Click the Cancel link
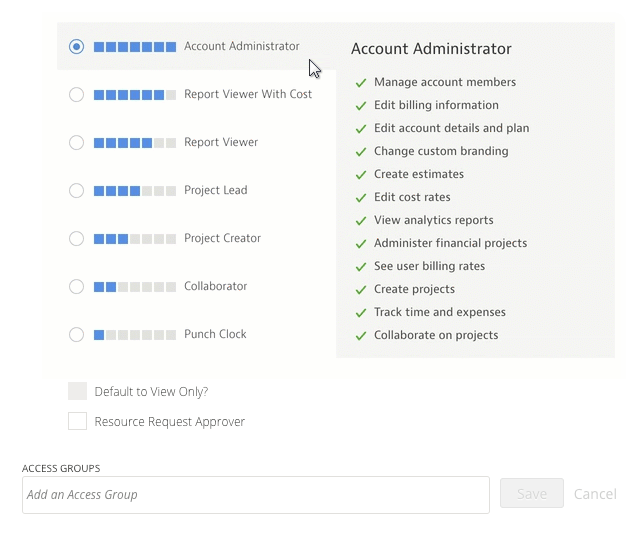The image size is (638, 536). 594,494
